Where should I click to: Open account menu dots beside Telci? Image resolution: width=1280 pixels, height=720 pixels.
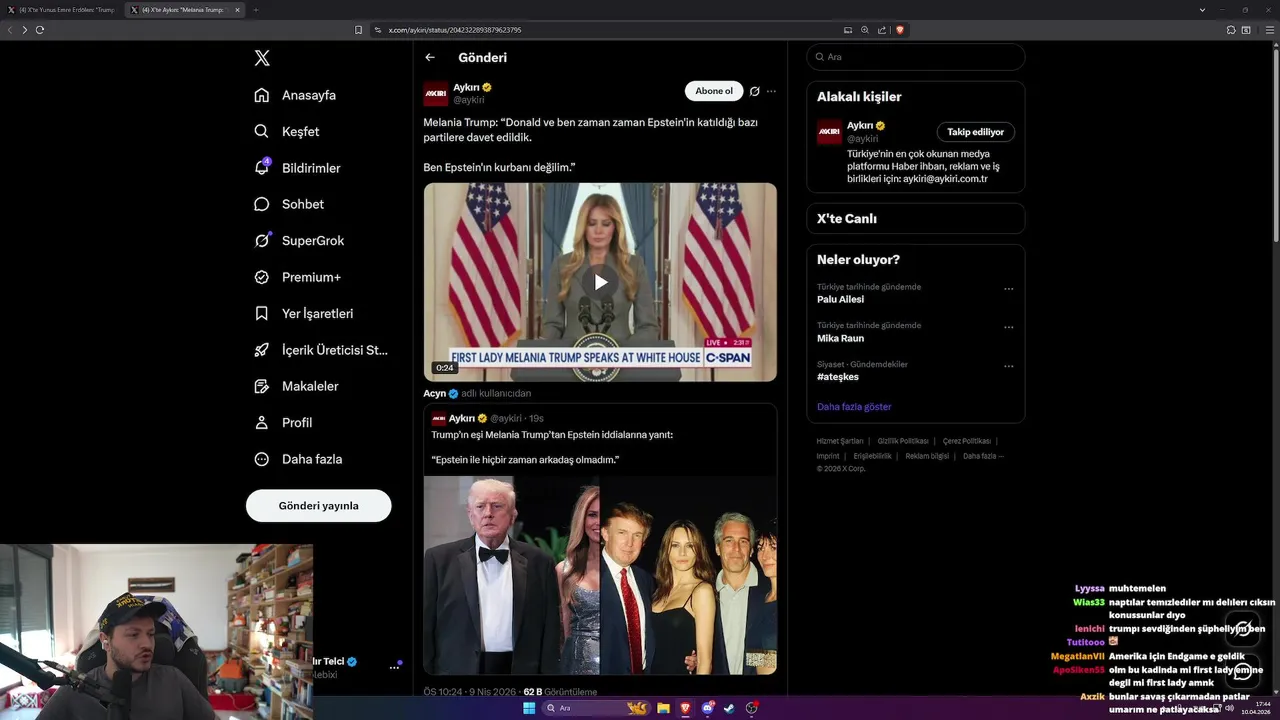394,668
